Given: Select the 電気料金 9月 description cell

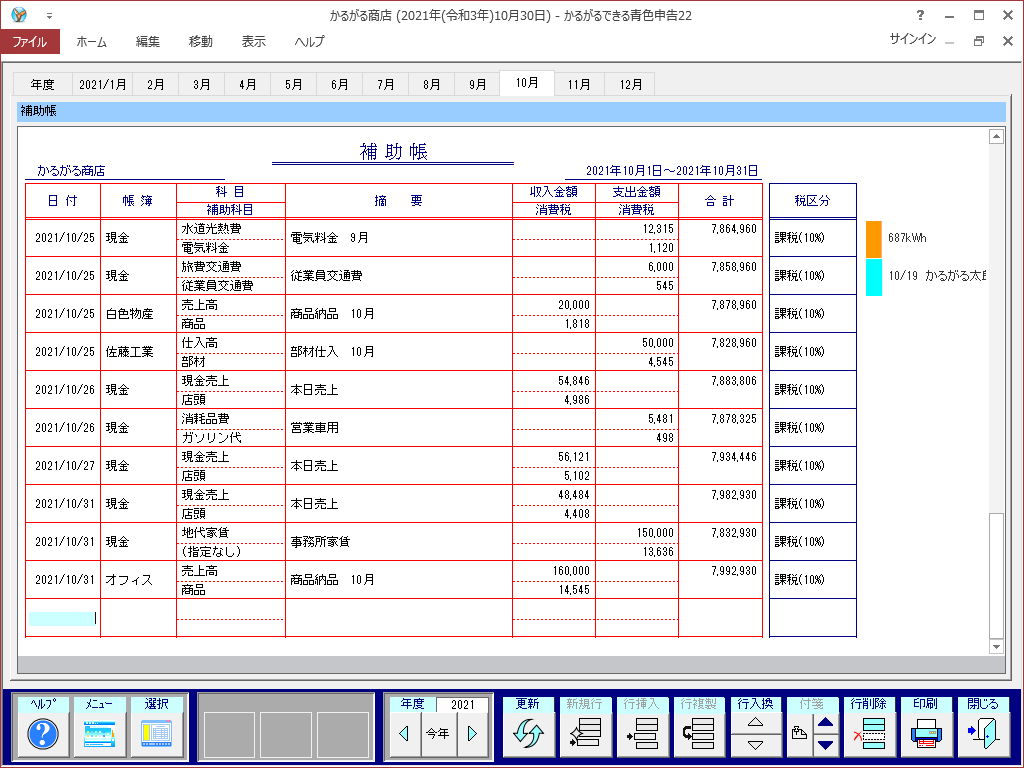Looking at the screenshot, I should click(x=398, y=238).
